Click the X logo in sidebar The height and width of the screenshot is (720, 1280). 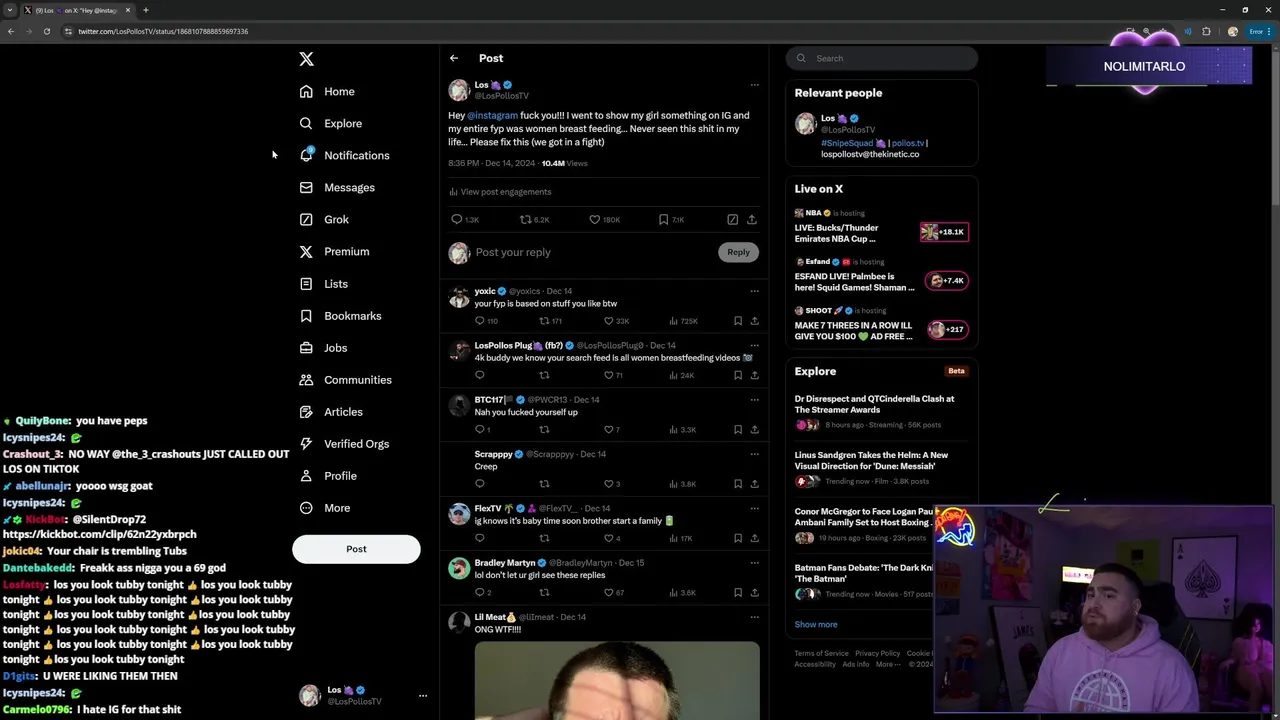point(306,59)
